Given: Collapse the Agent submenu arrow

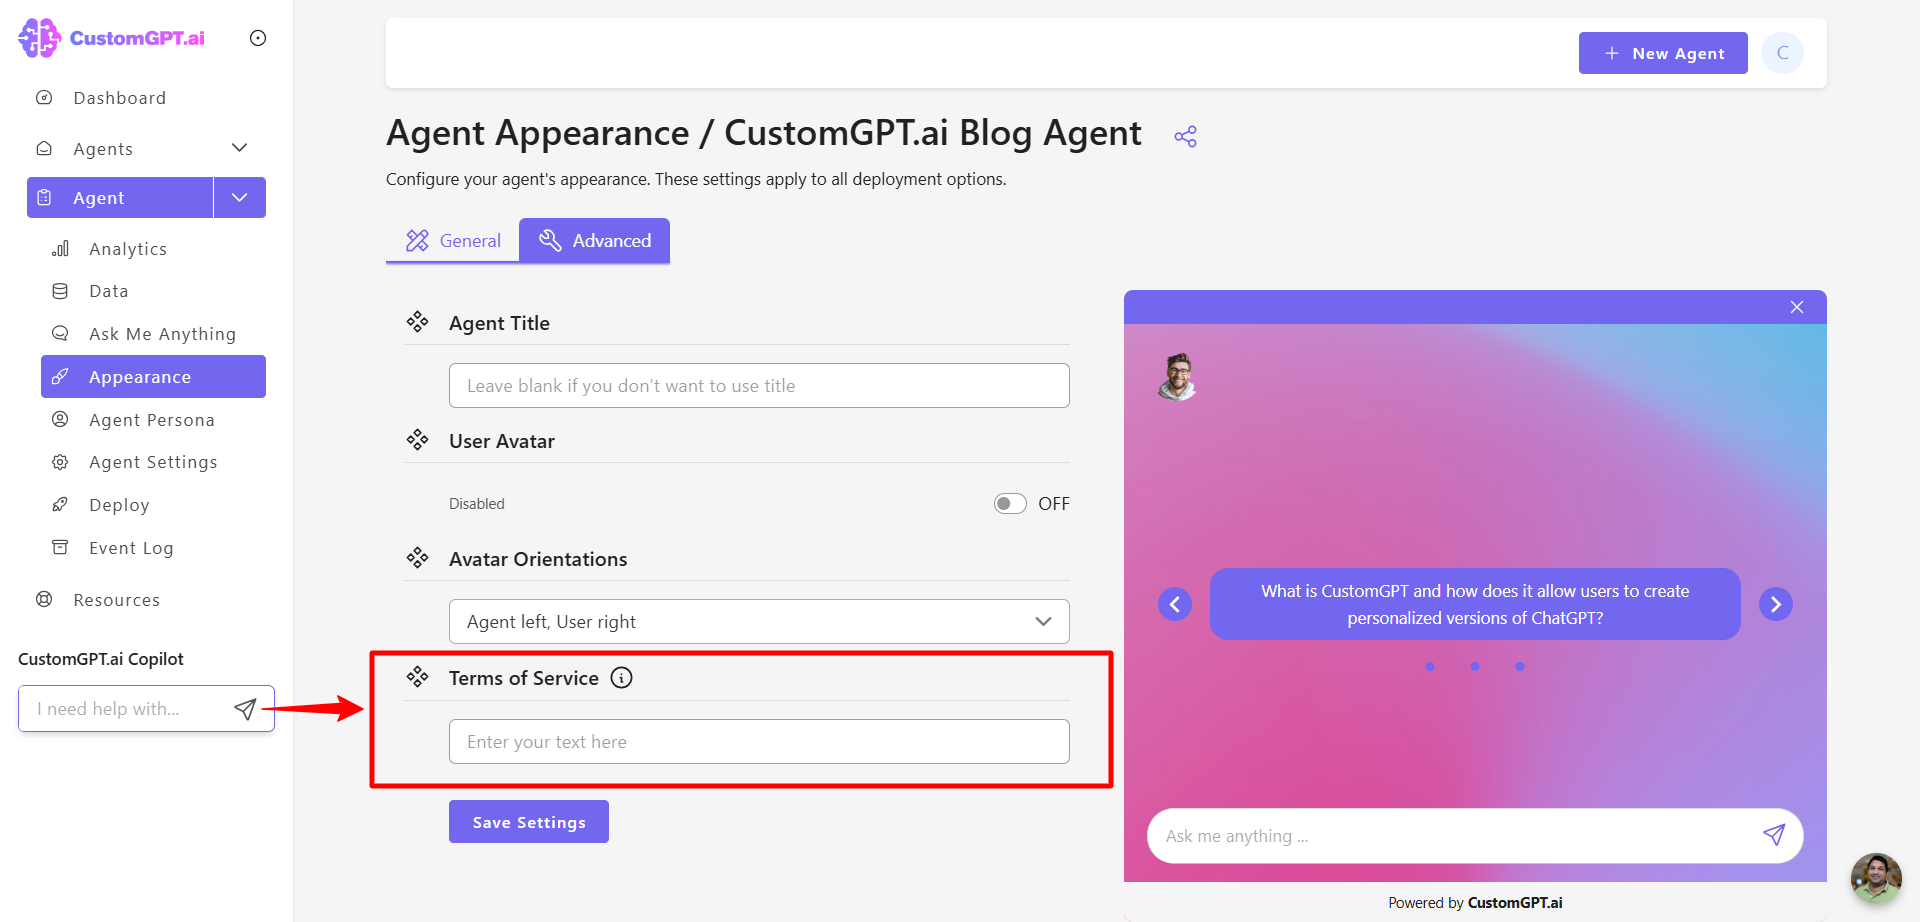Looking at the screenshot, I should (240, 198).
